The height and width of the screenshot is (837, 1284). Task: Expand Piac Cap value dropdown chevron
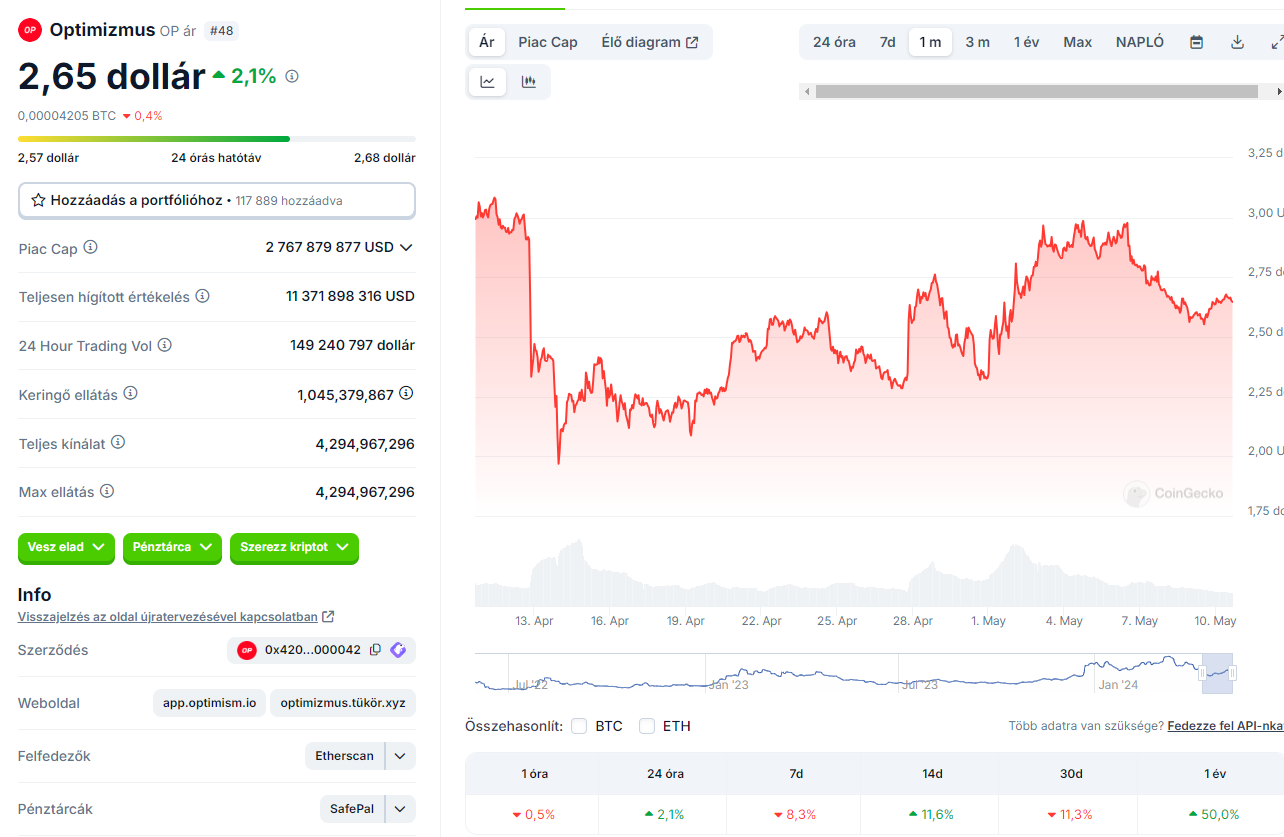tap(406, 247)
